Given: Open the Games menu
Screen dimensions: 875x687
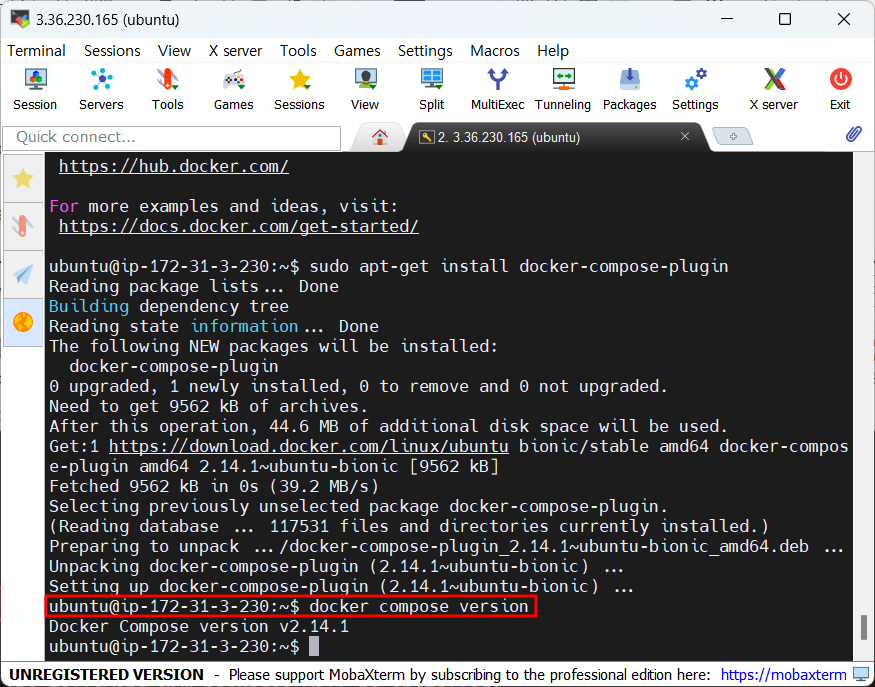Looking at the screenshot, I should pyautogui.click(x=357, y=51).
